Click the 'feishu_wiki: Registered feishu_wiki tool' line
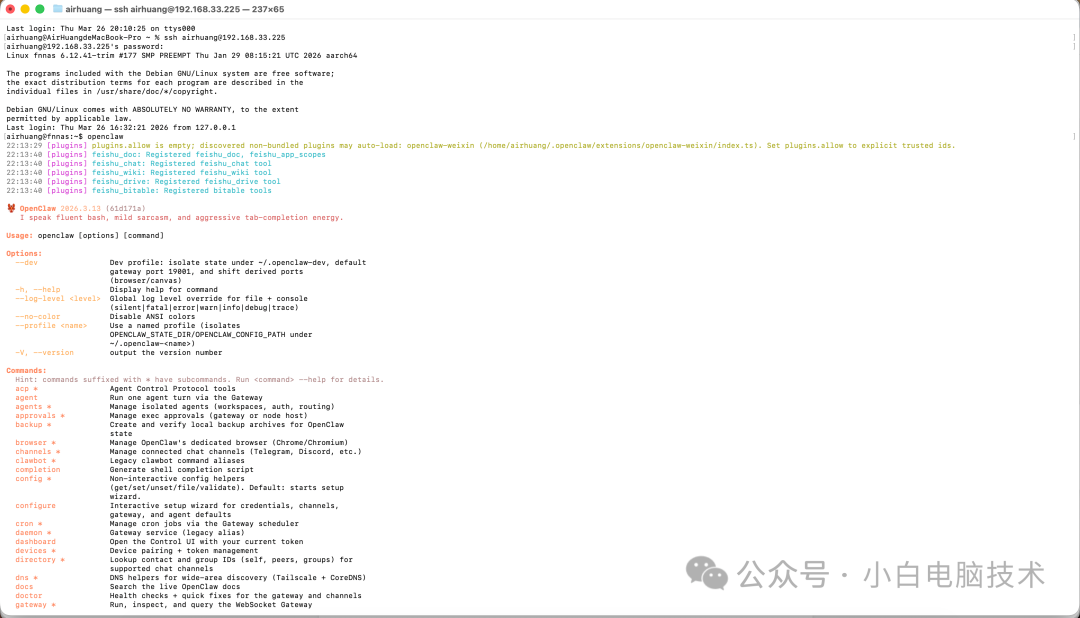 pos(139,172)
